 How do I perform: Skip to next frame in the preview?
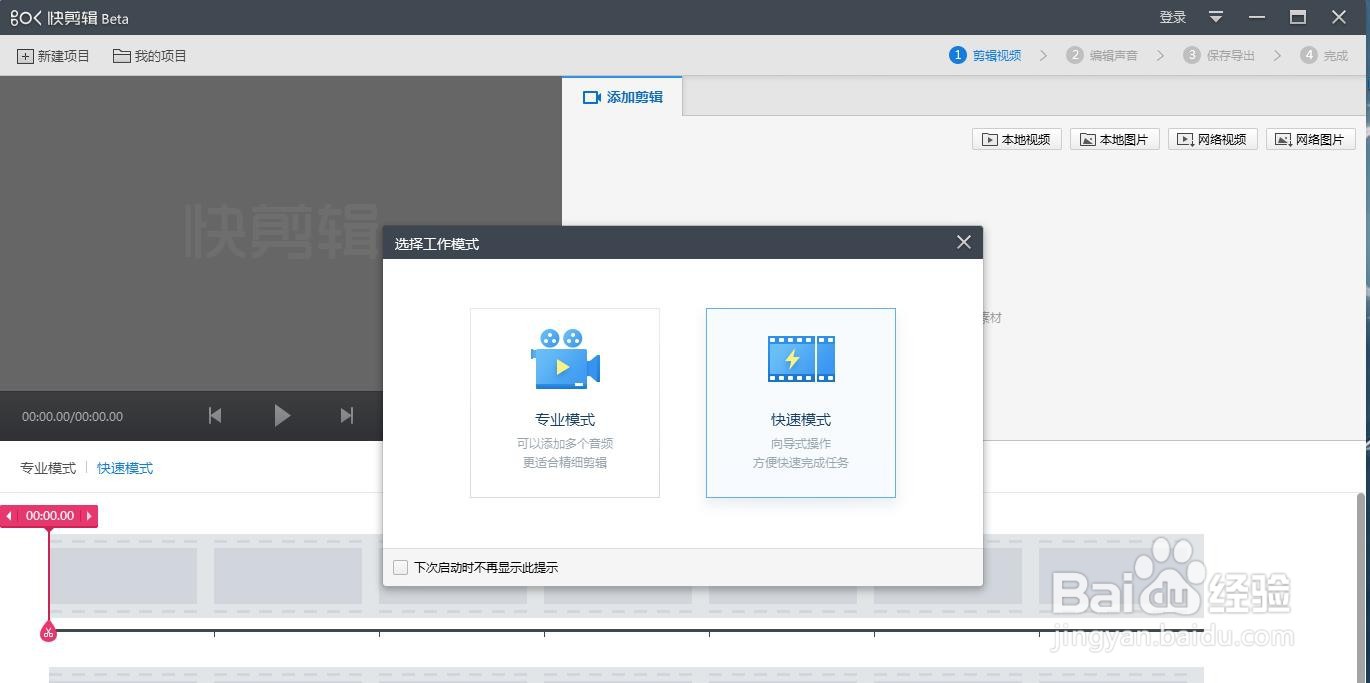[347, 415]
